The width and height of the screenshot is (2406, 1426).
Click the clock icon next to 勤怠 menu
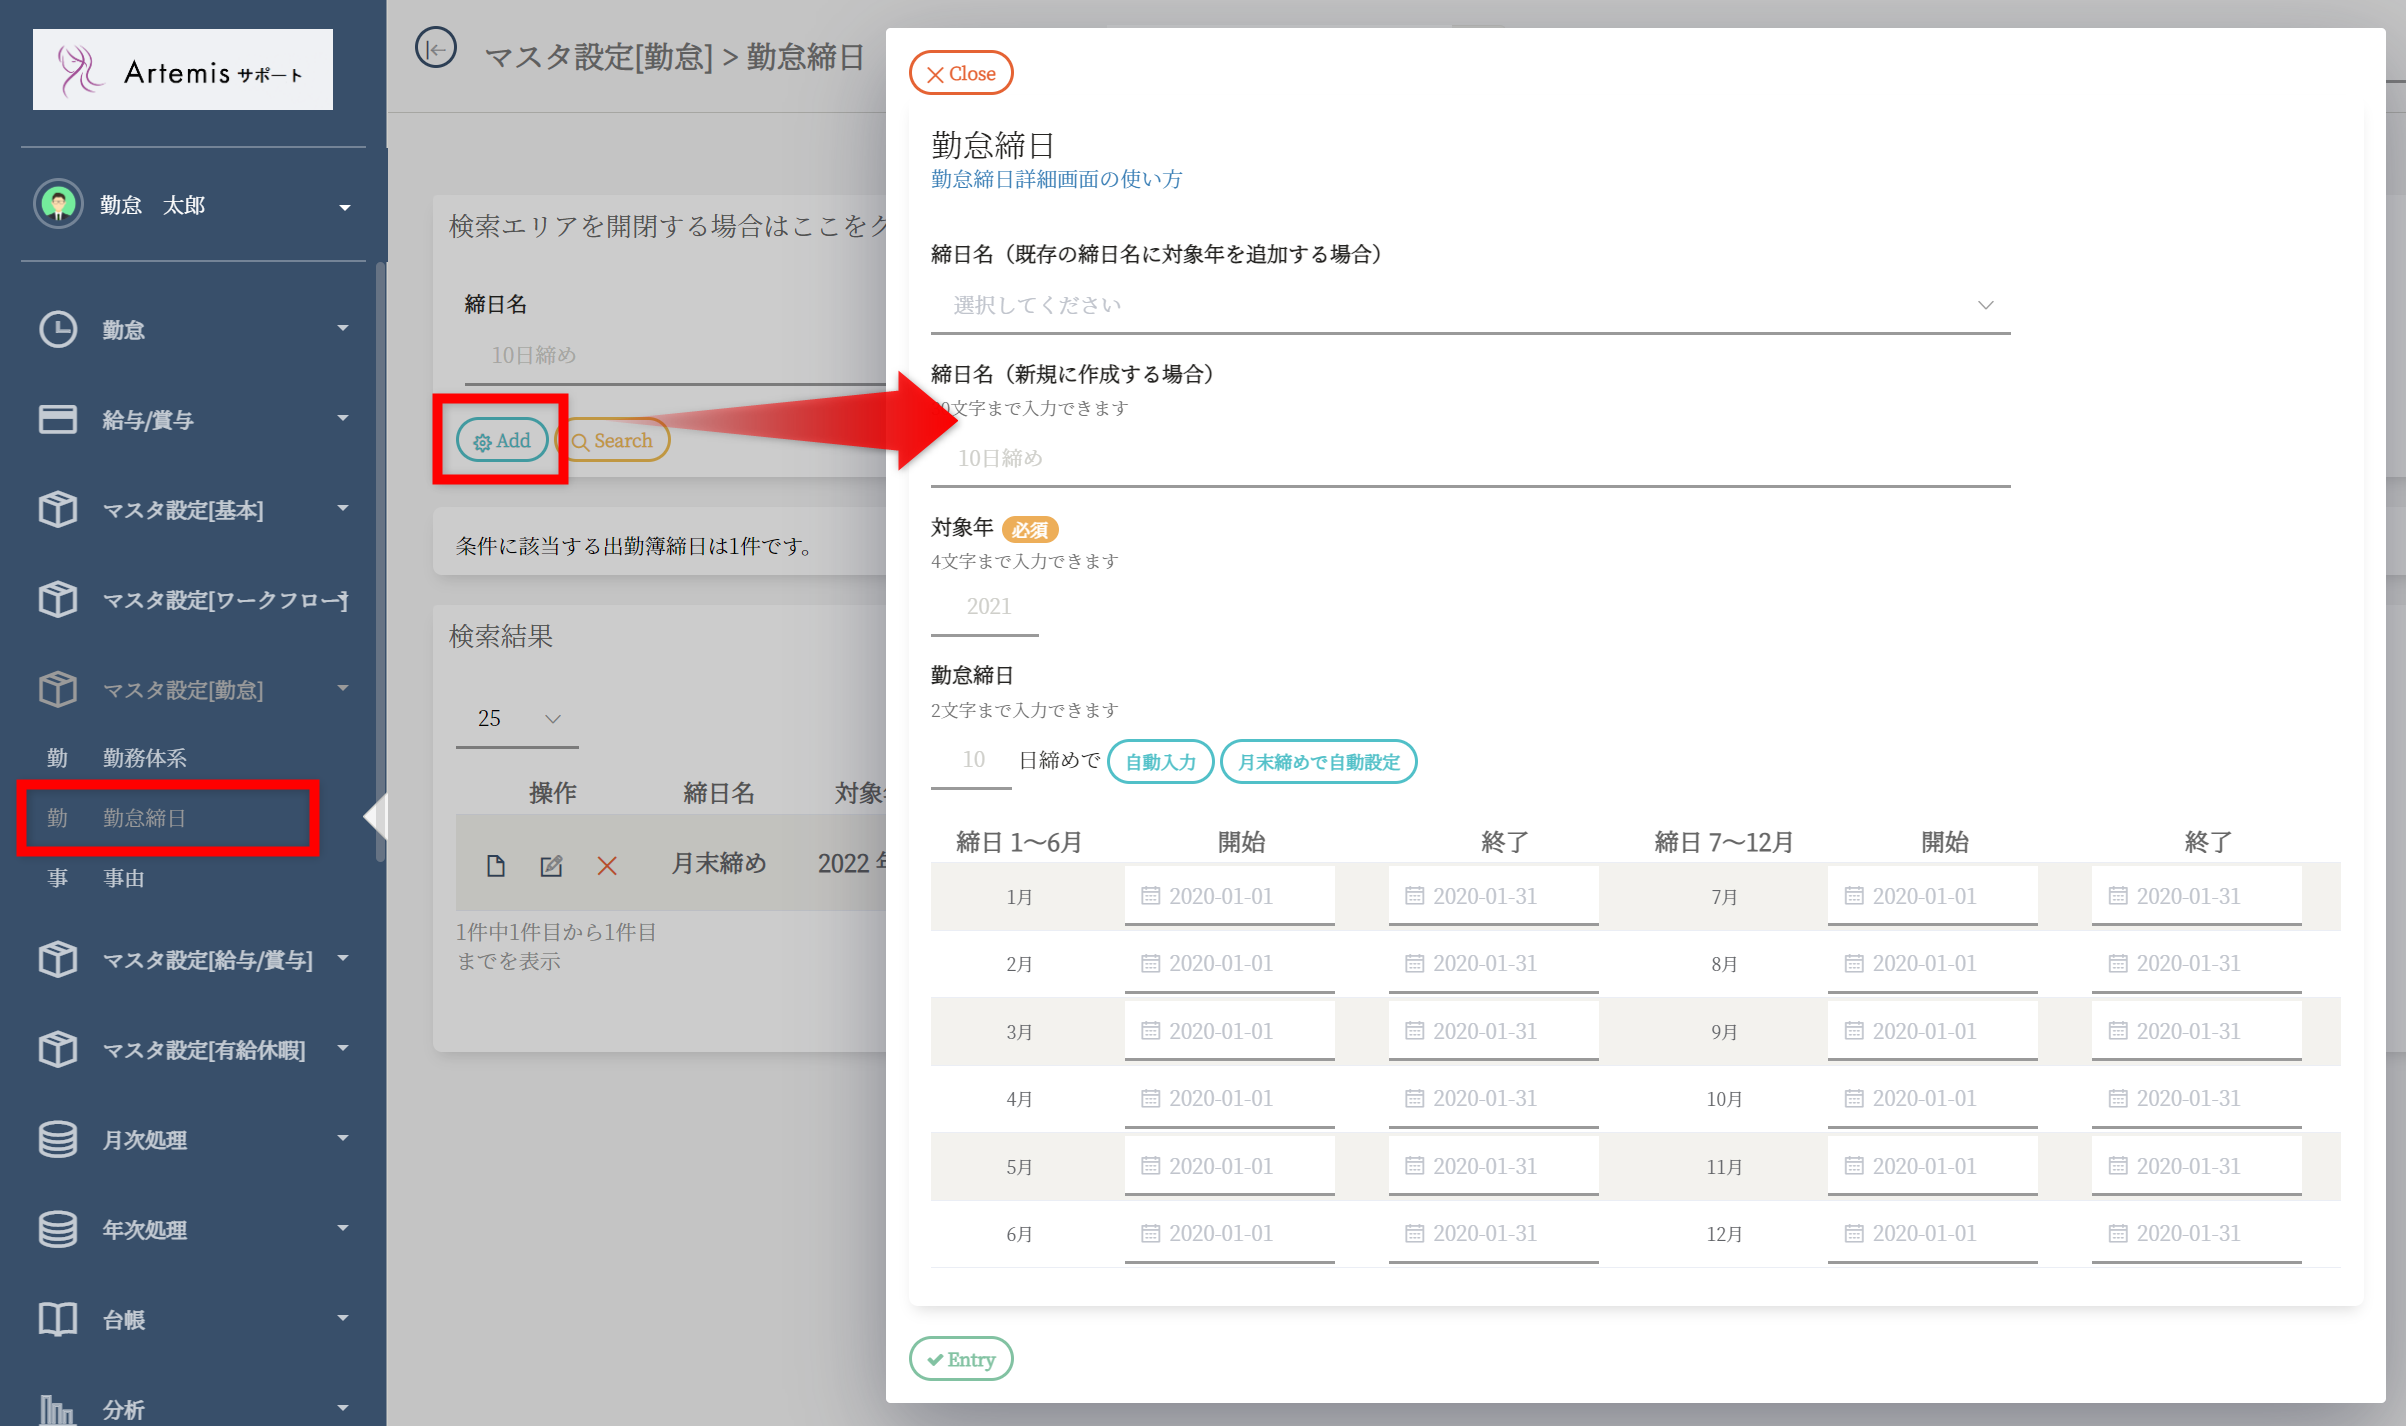tap(57, 329)
